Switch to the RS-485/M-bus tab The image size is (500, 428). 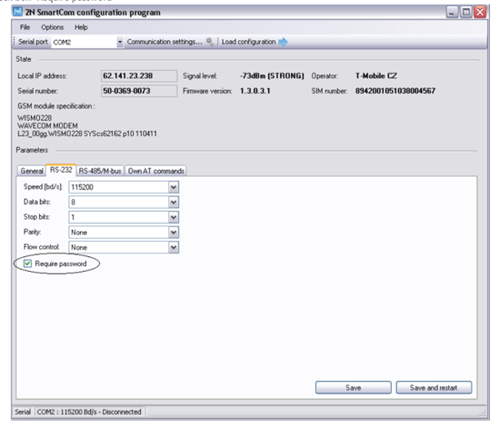100,171
